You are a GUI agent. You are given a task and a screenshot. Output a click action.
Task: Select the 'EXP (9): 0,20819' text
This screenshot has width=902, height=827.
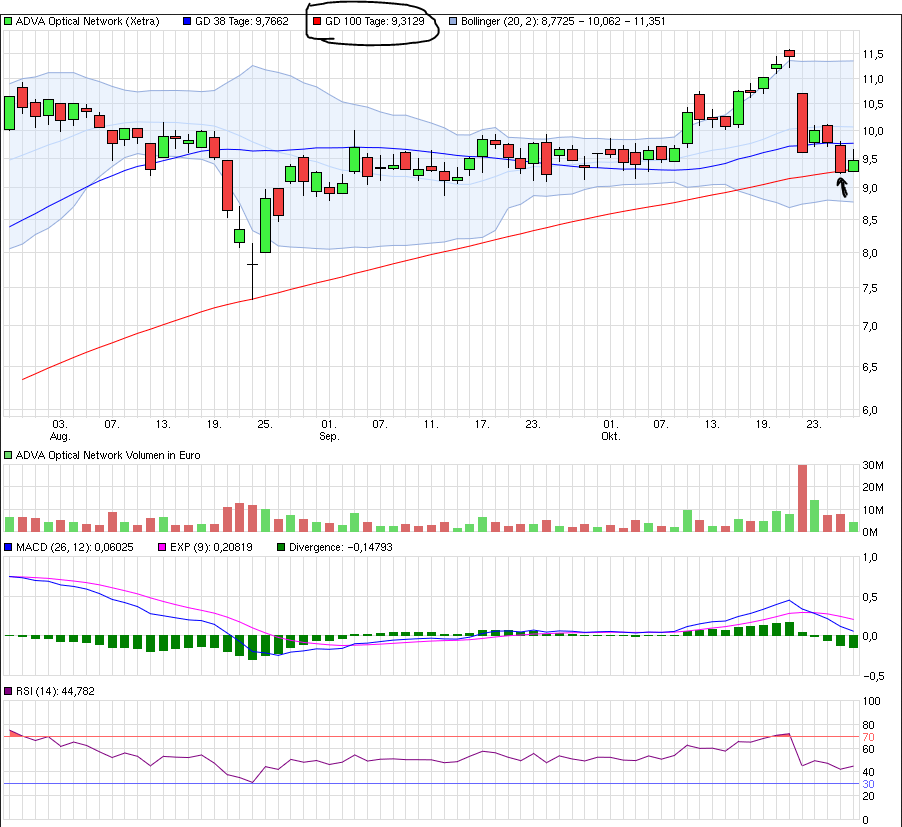[211, 547]
